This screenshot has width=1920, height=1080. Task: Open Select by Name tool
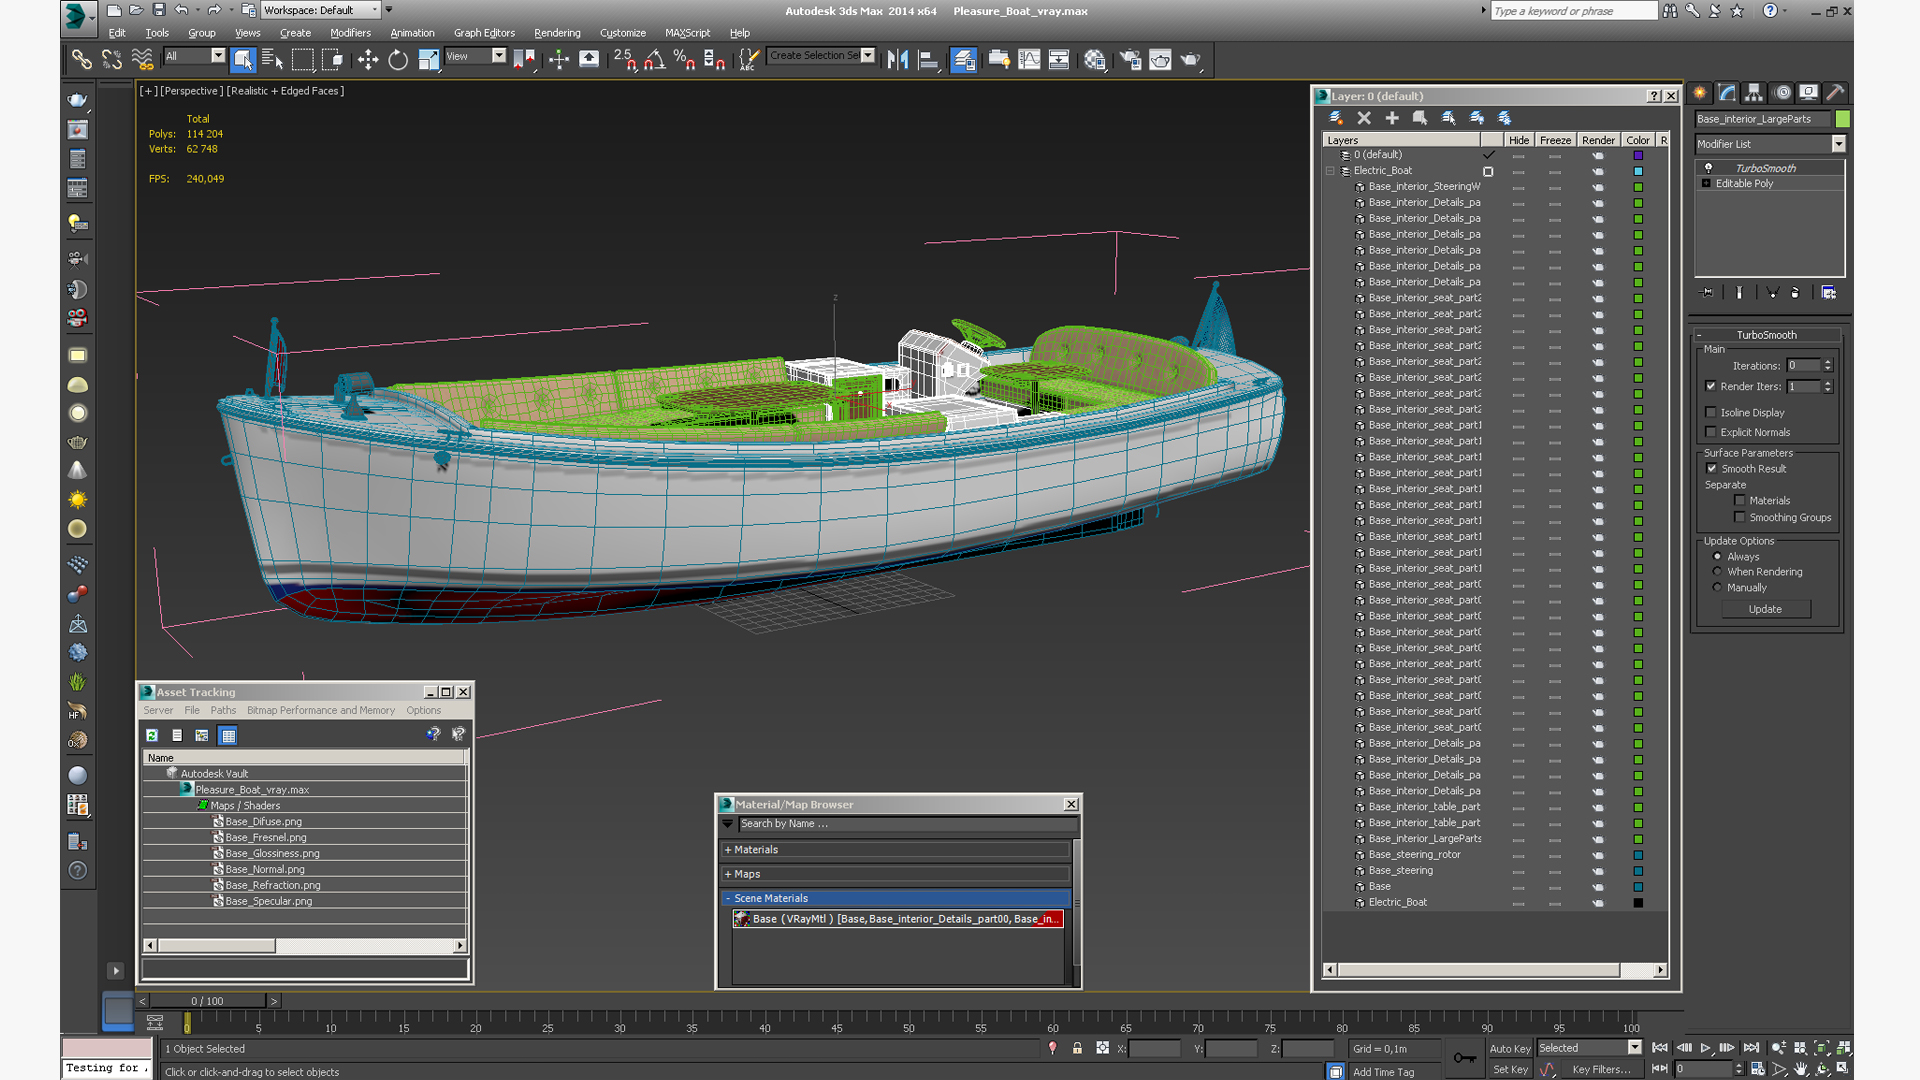(x=272, y=60)
